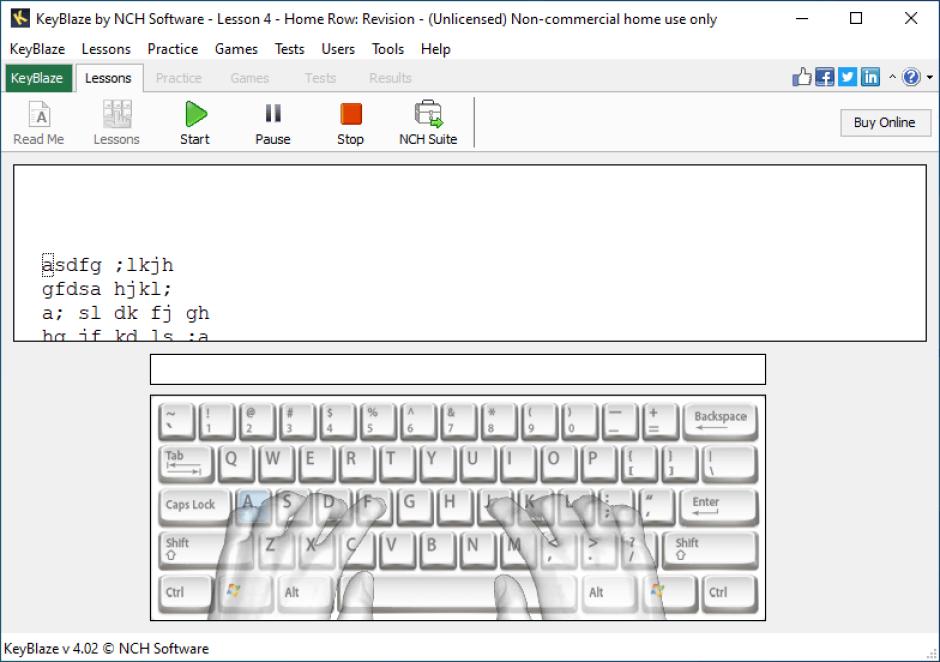Viewport: 940px width, 662px height.
Task: Click the P key on virtual keyboard
Action: [x=598, y=464]
